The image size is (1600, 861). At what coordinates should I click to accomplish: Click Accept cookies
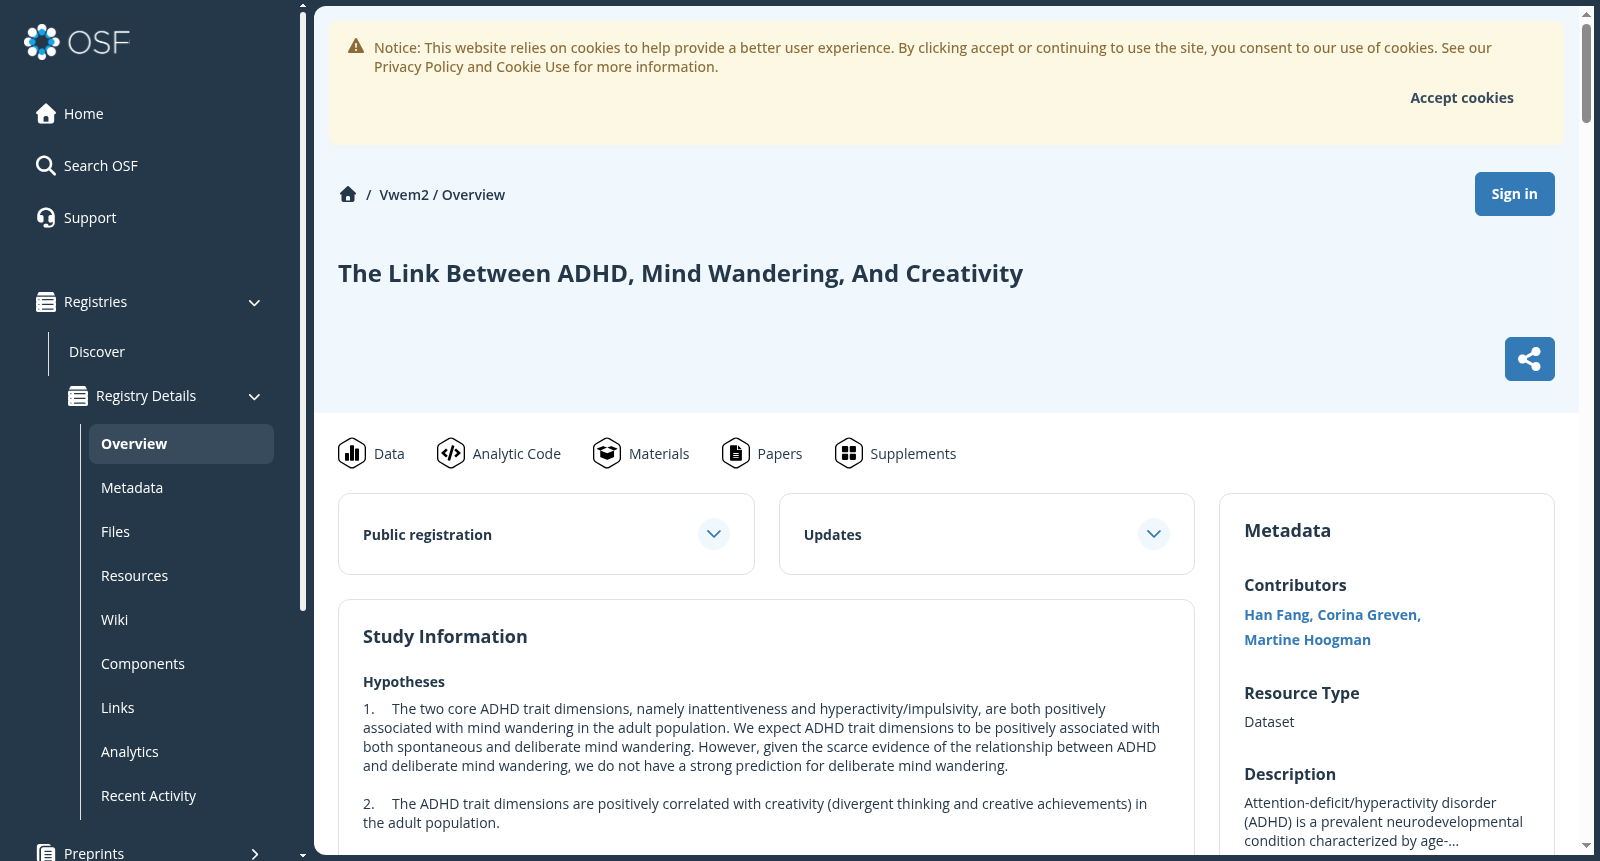pos(1461,98)
